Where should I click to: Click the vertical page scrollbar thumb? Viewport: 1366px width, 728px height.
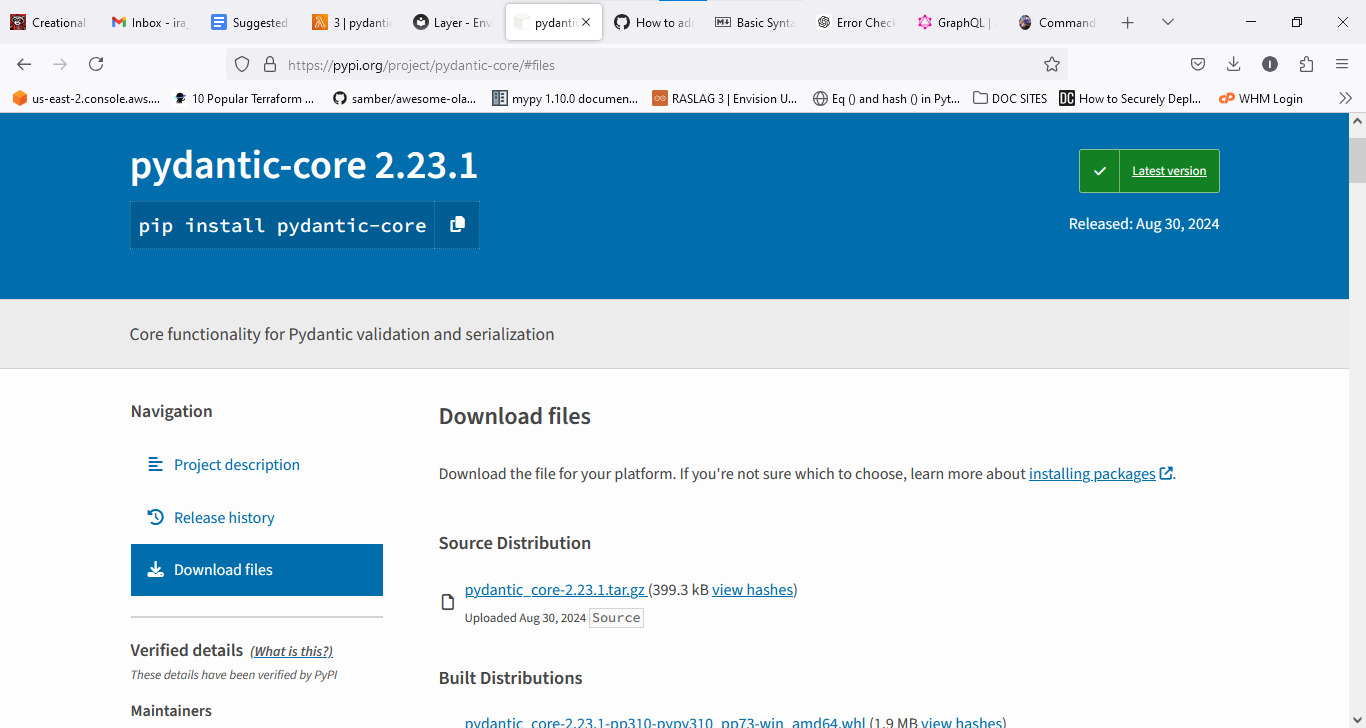[x=1357, y=160]
